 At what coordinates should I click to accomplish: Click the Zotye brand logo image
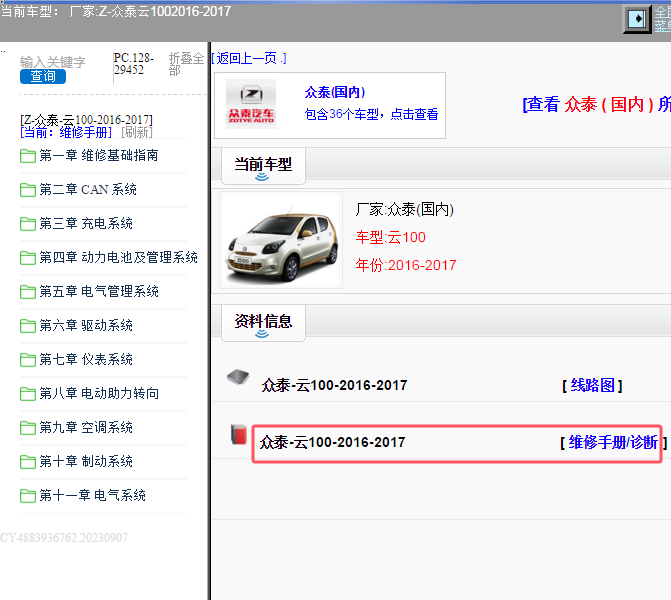[251, 104]
